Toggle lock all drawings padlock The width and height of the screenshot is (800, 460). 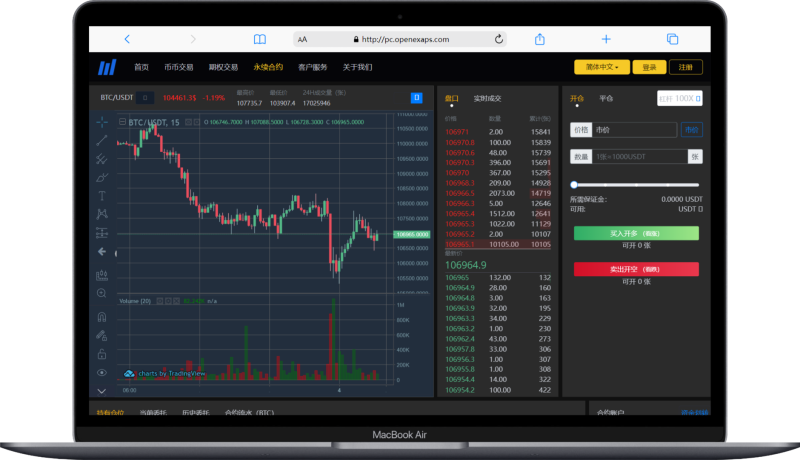(102, 354)
